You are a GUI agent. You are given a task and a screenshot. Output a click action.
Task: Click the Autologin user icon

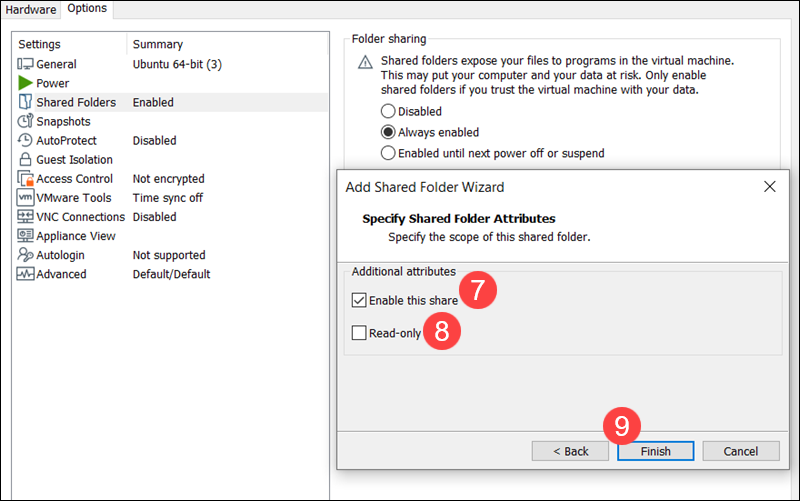click(26, 255)
